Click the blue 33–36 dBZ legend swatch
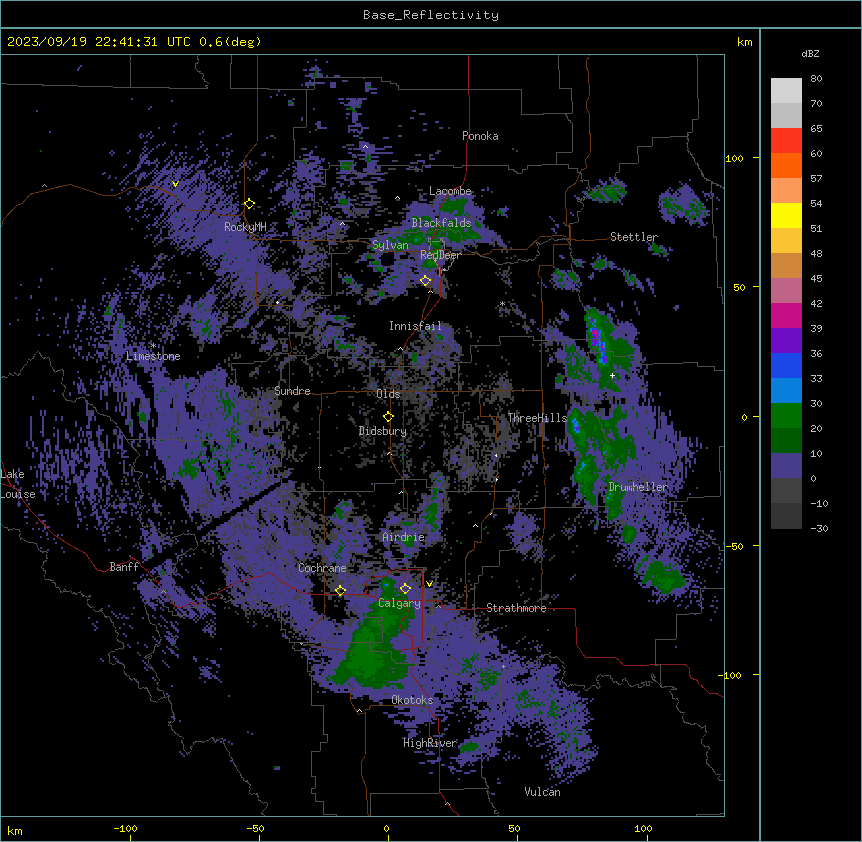The height and width of the screenshot is (842, 862). click(786, 366)
